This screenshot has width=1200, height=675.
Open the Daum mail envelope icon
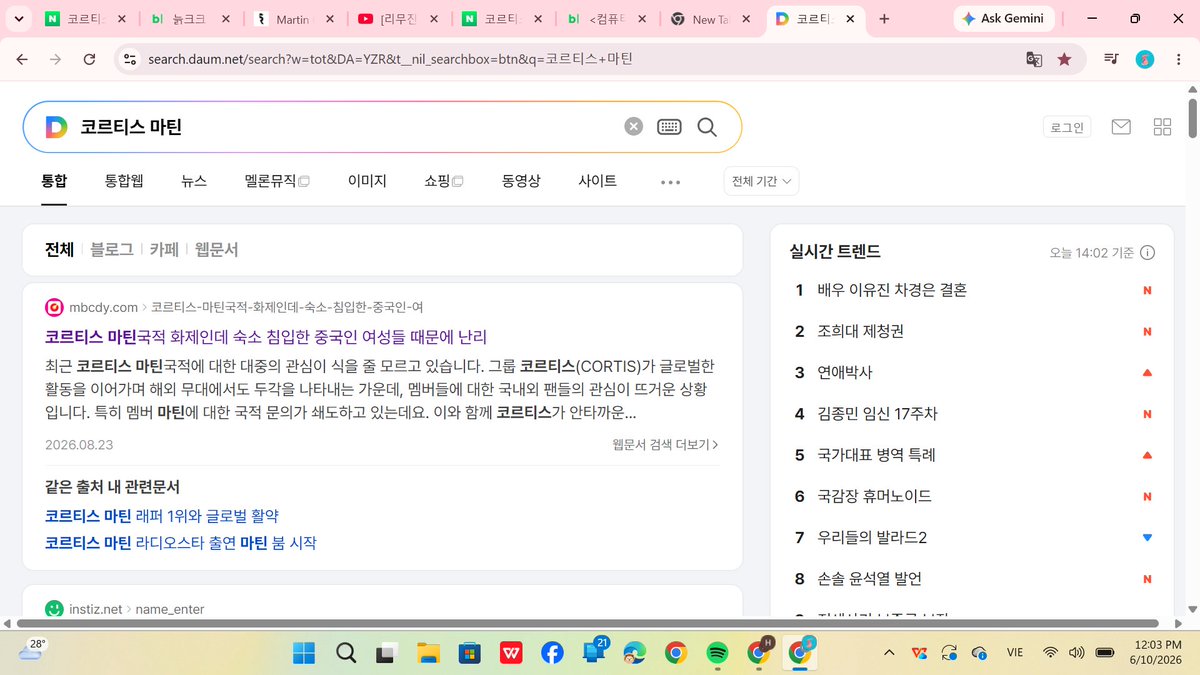tap(1121, 127)
